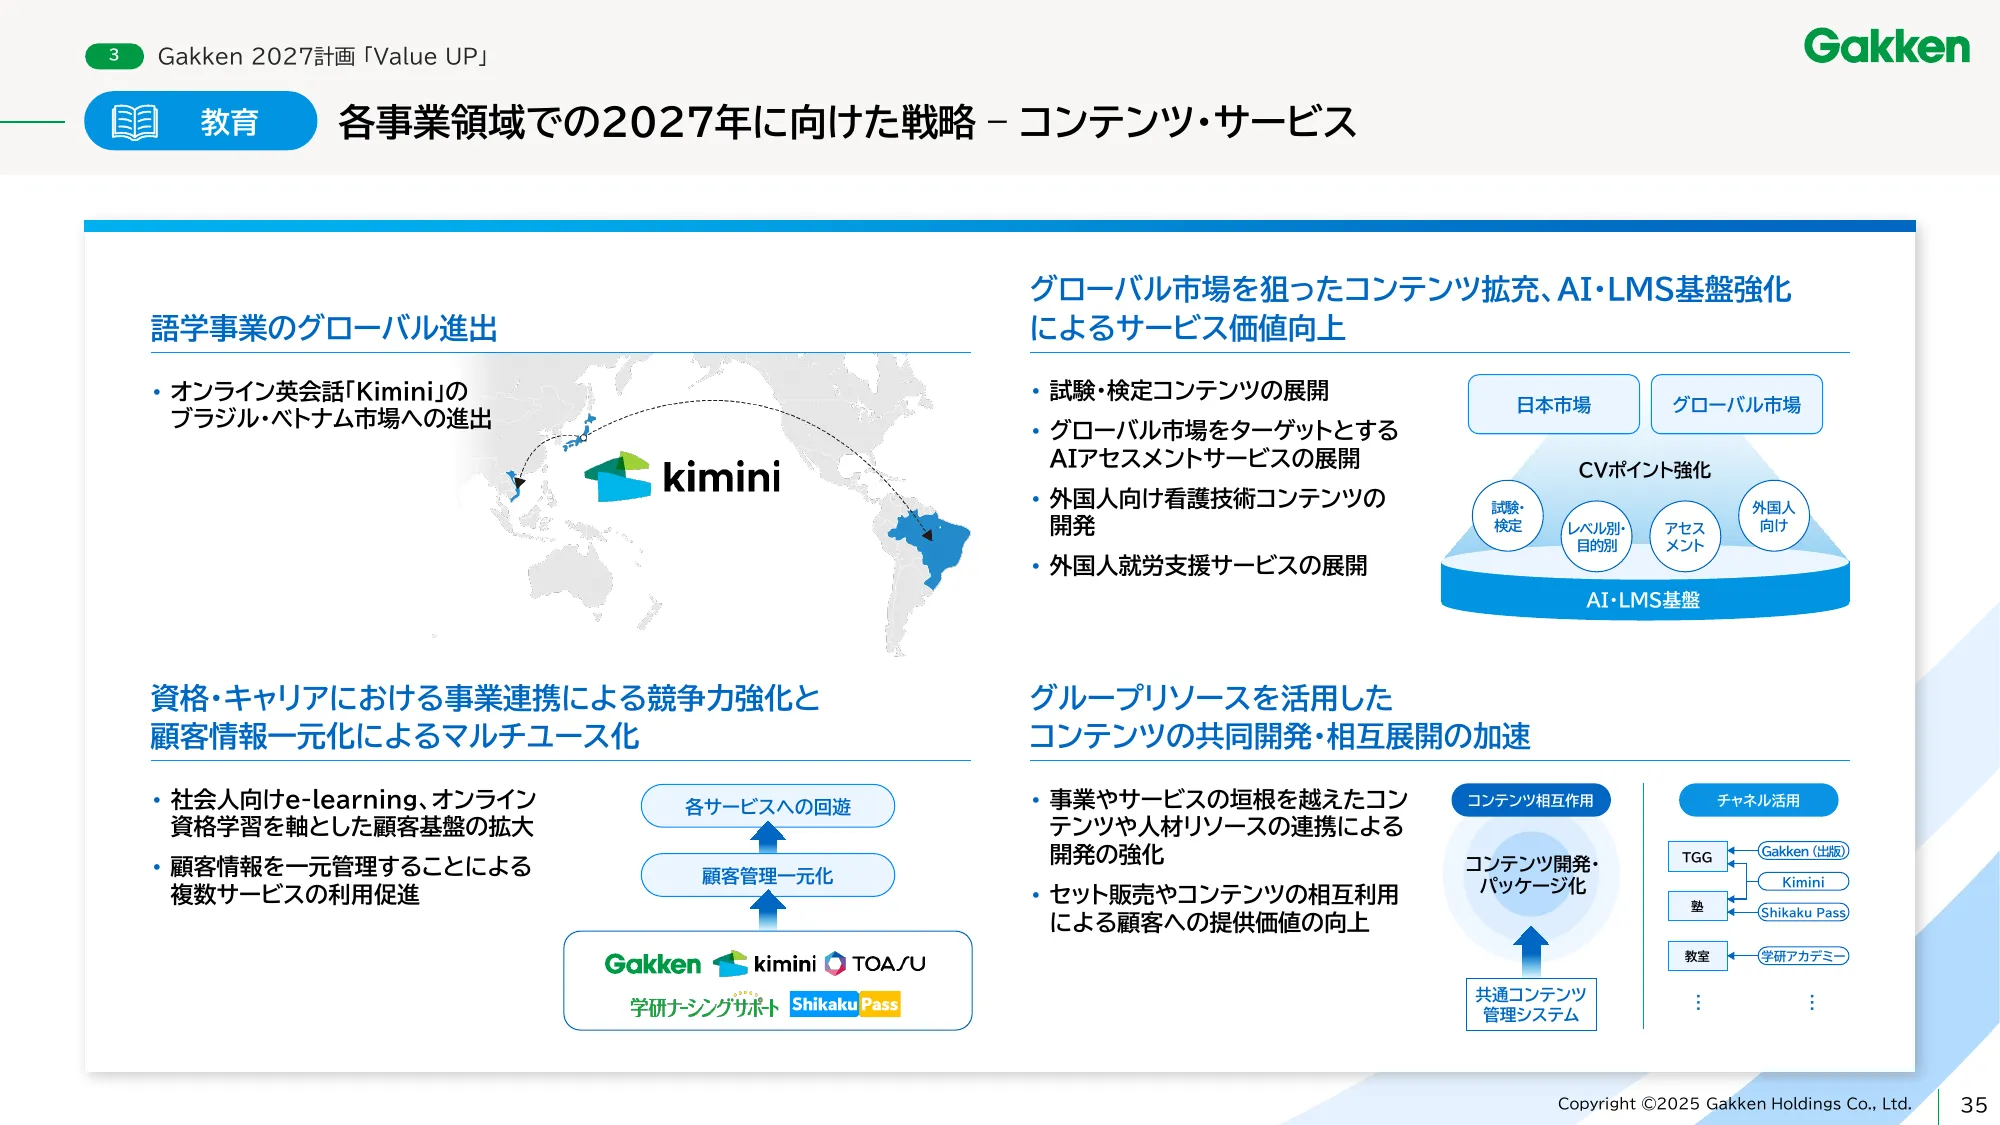Click the 各サービスへの回遊 pill button

(769, 805)
